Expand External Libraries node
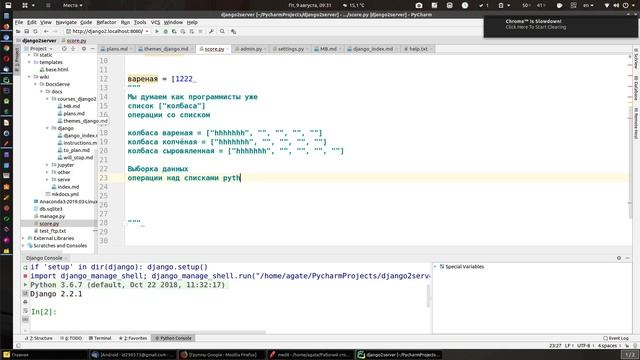The width and height of the screenshot is (640, 360). (x=23, y=238)
